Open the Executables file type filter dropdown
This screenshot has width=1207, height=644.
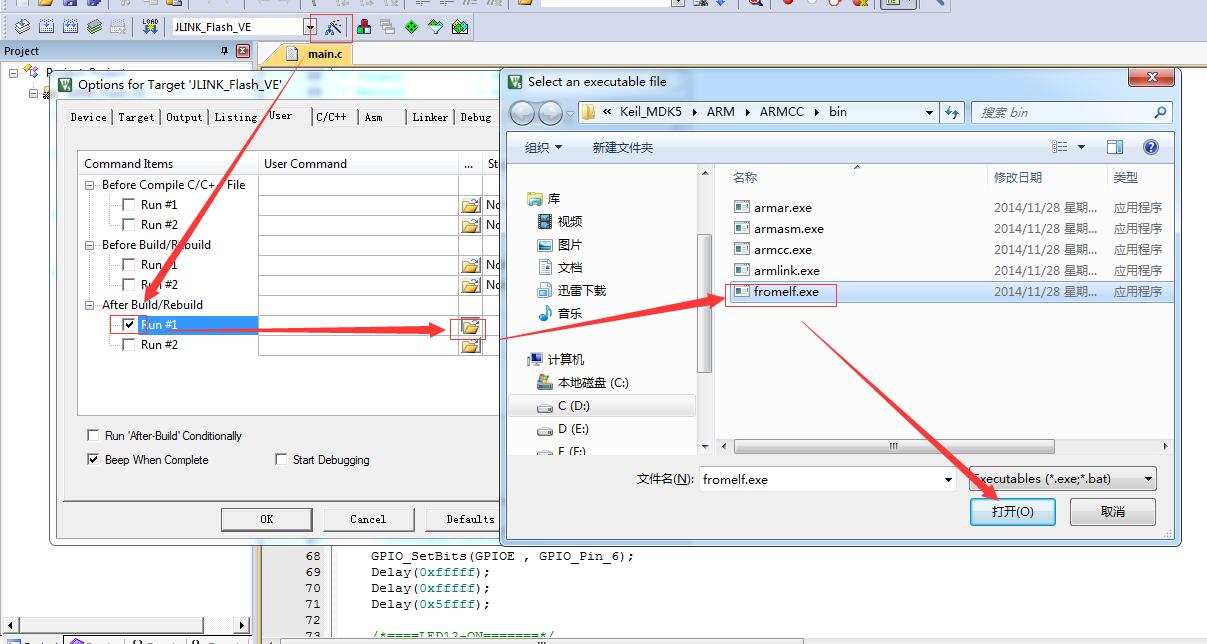(x=1063, y=479)
